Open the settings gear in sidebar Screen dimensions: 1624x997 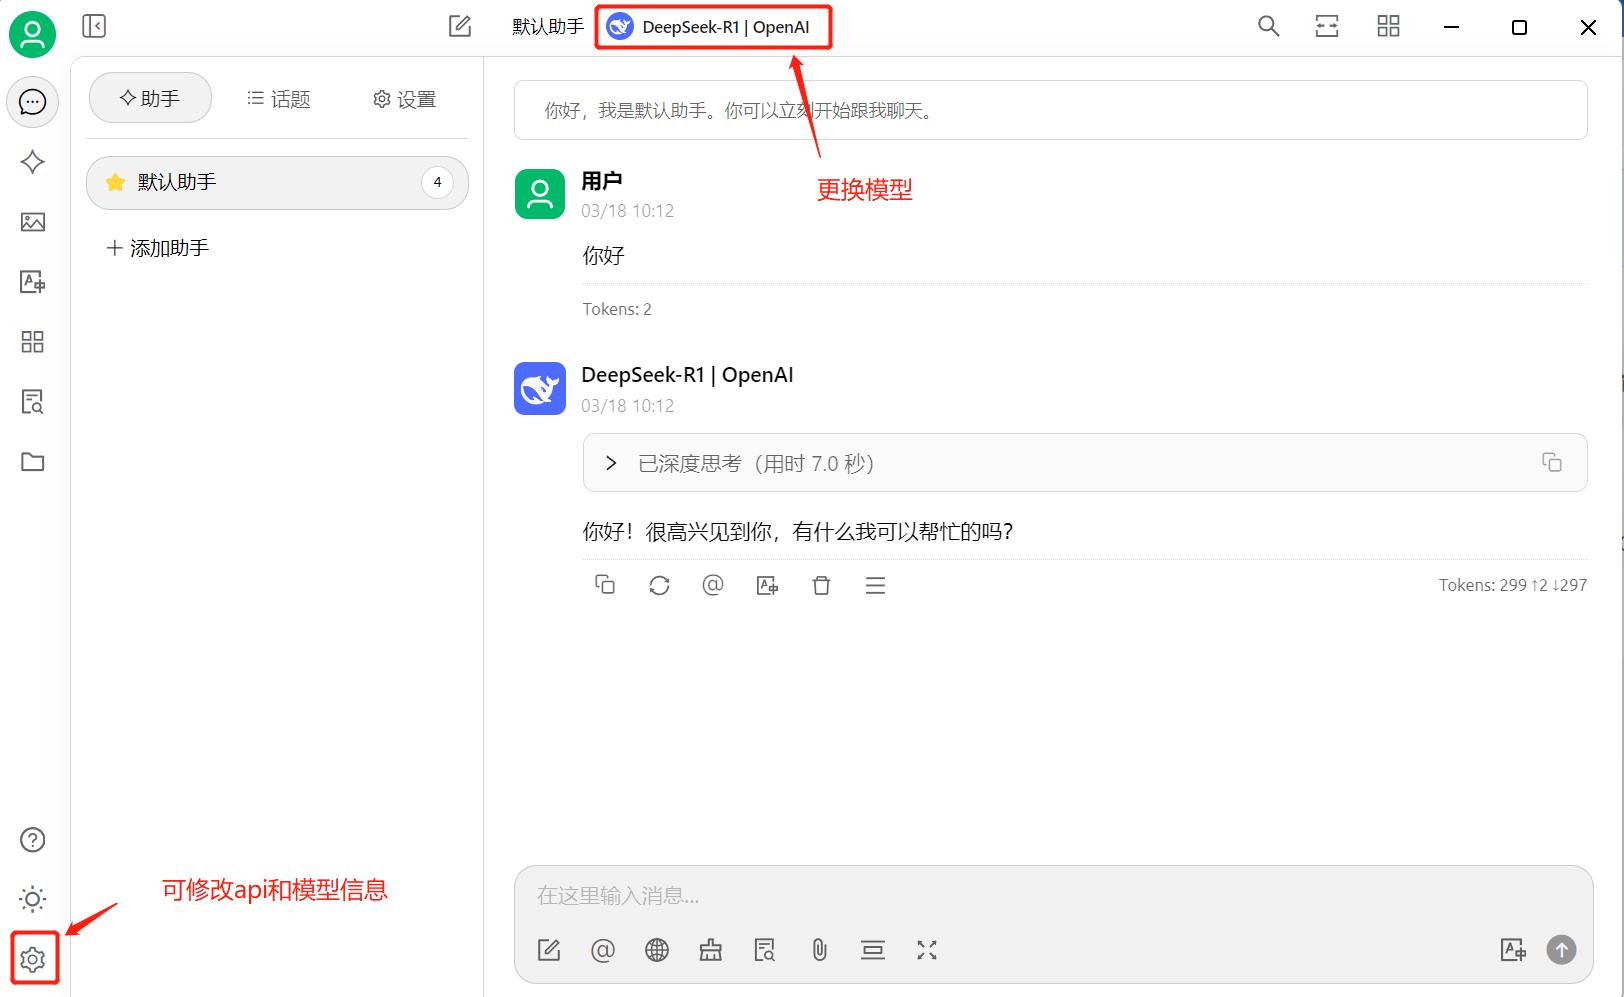pos(33,959)
